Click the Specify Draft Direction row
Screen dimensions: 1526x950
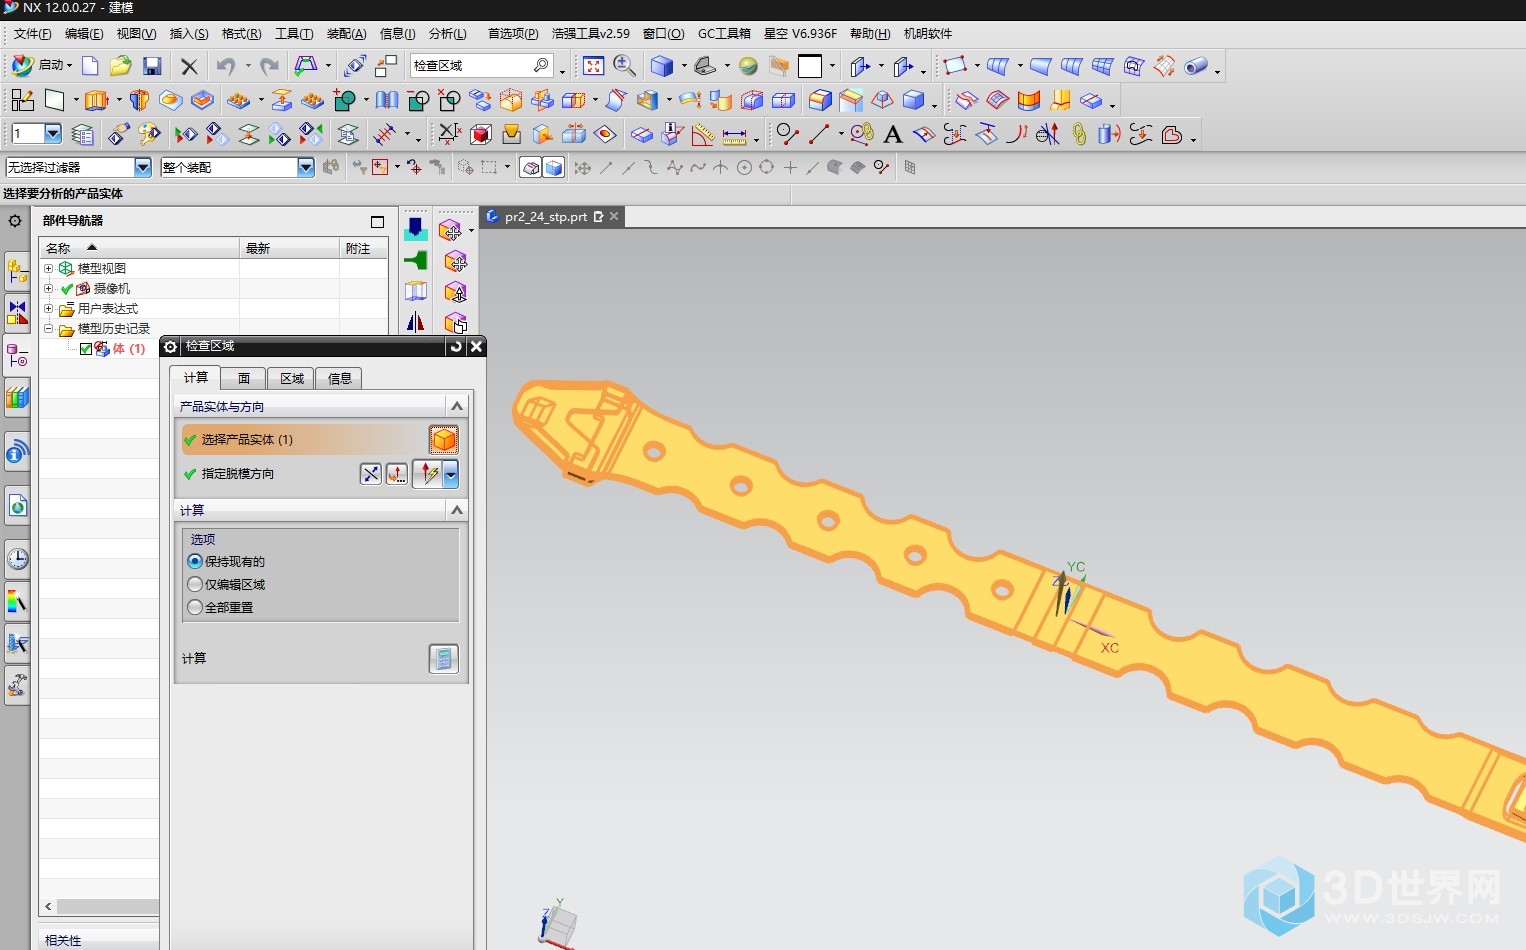[268, 474]
